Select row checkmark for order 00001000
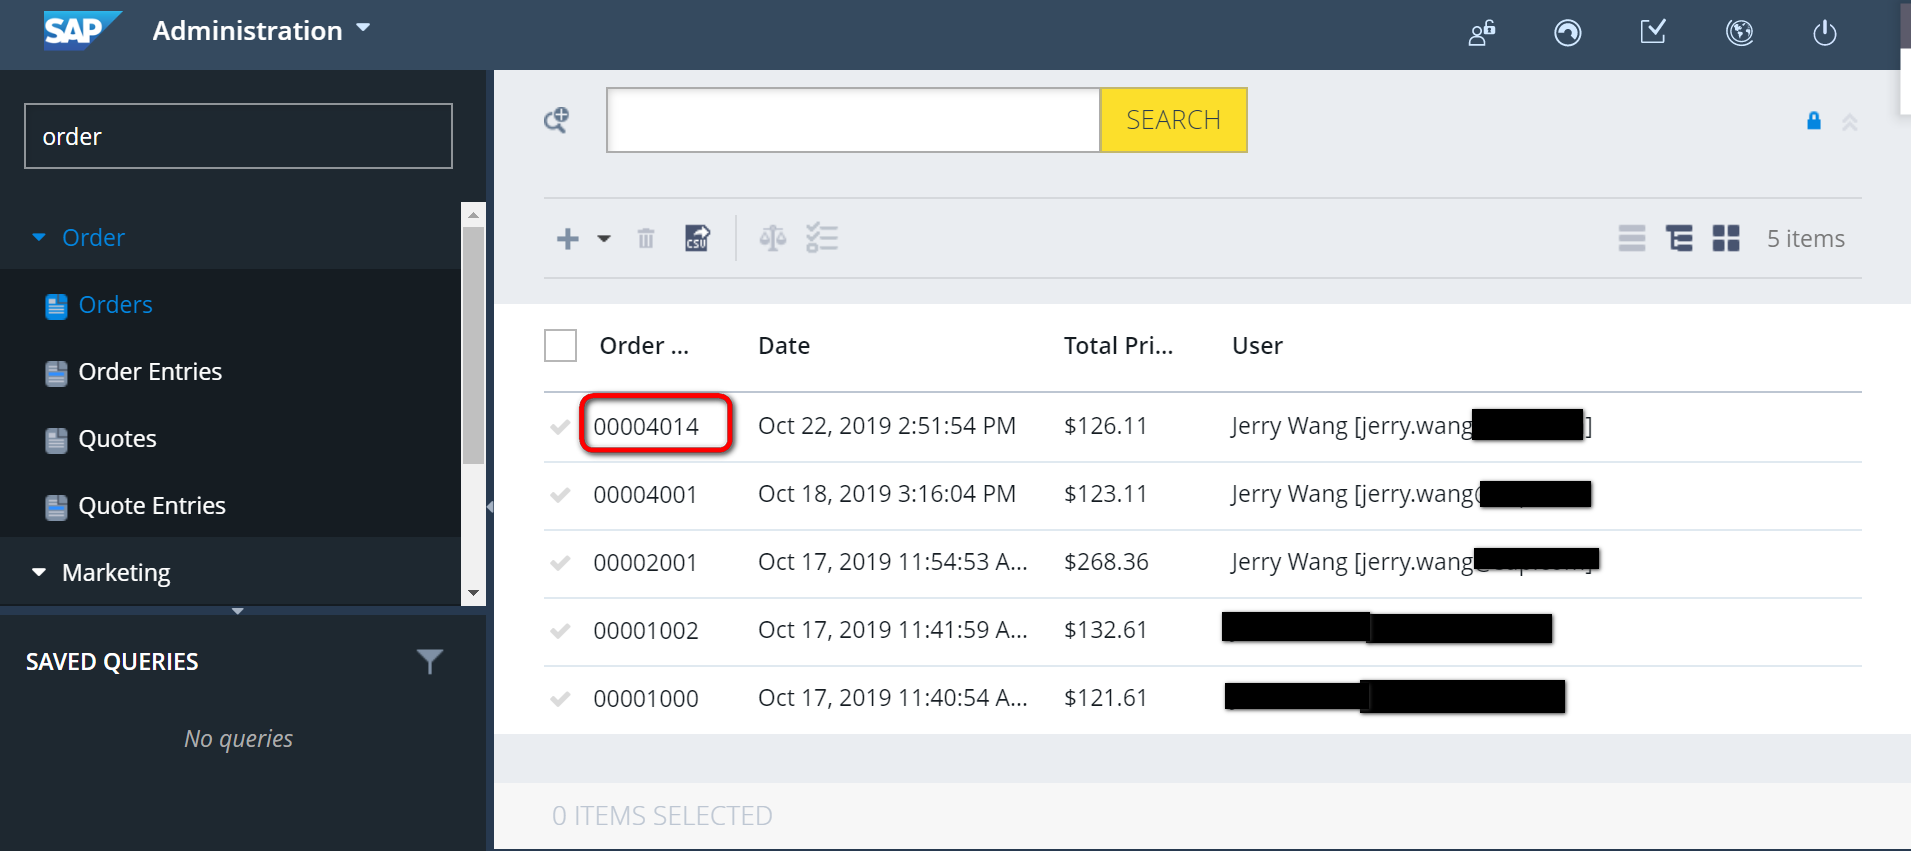The image size is (1911, 851). [560, 698]
